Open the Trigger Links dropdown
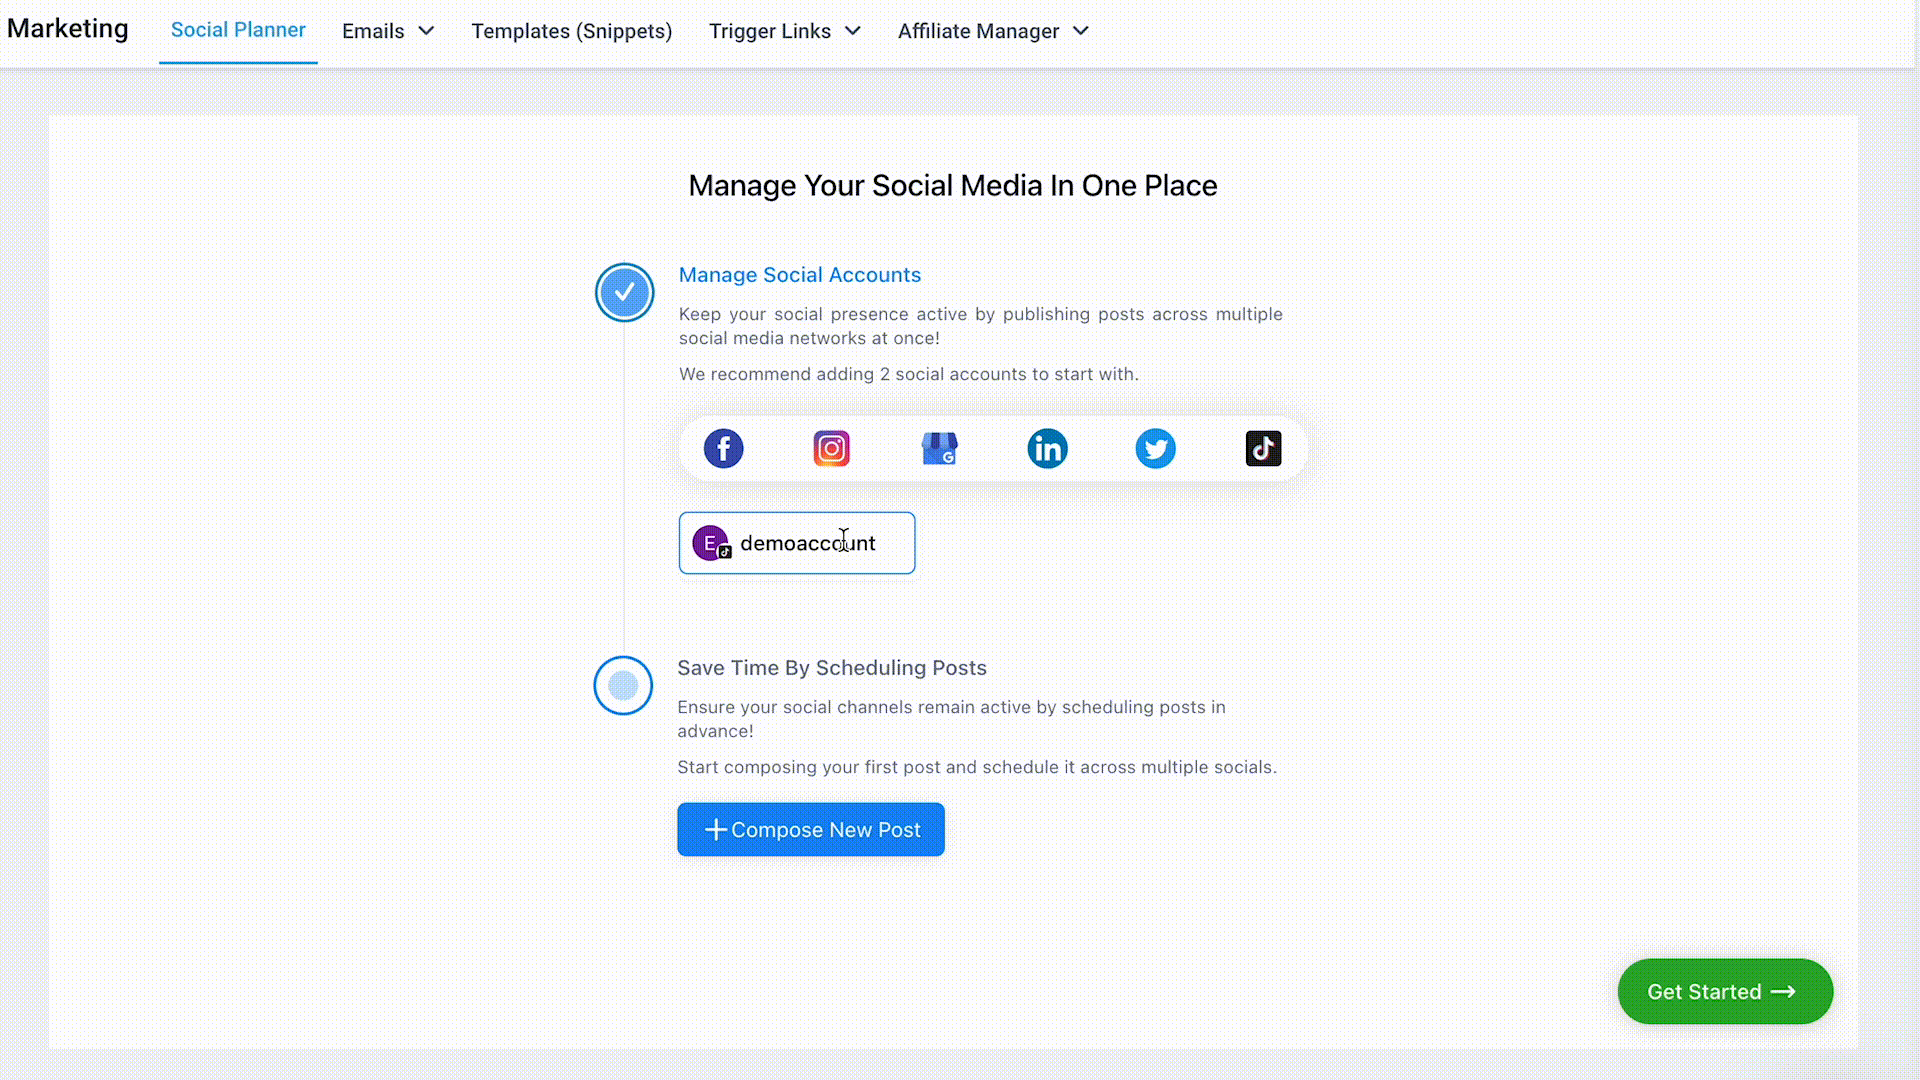The image size is (1920, 1080). 784,31
